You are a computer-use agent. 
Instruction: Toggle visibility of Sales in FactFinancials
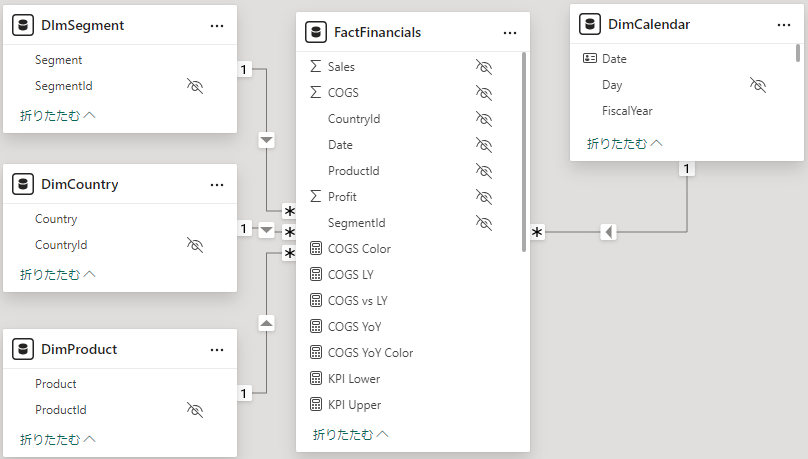click(484, 67)
